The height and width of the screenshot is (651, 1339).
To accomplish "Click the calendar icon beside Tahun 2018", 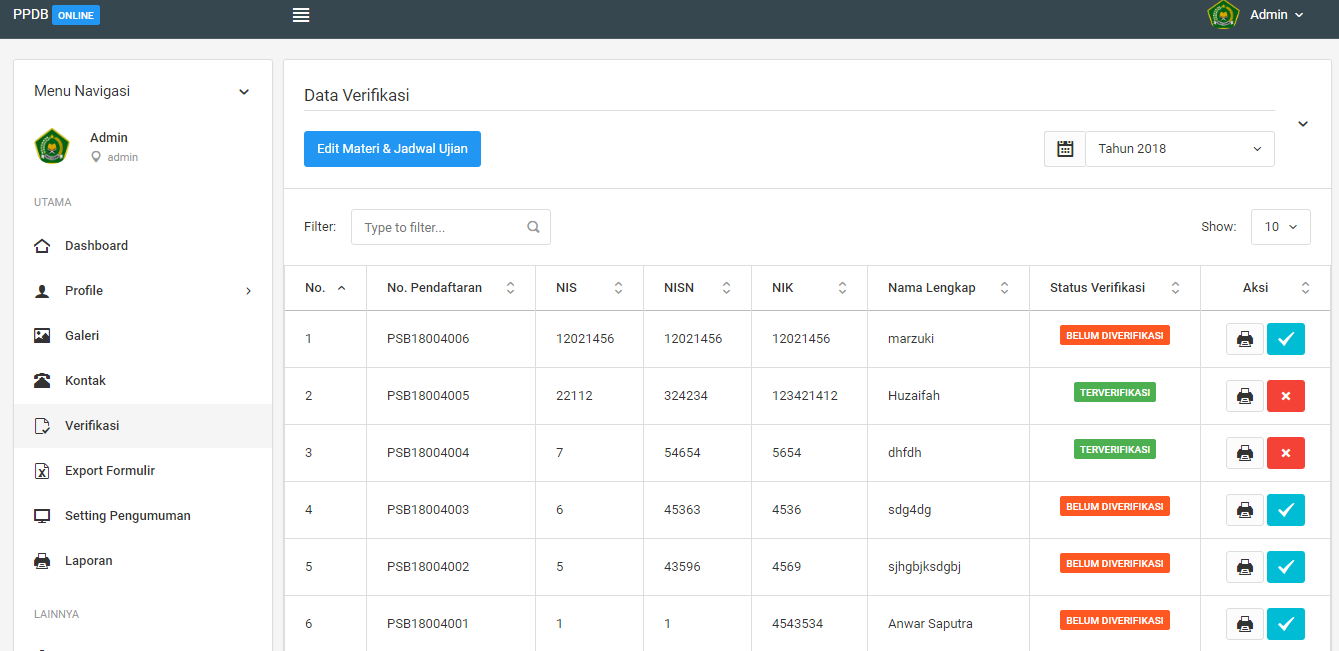I will tap(1065, 149).
